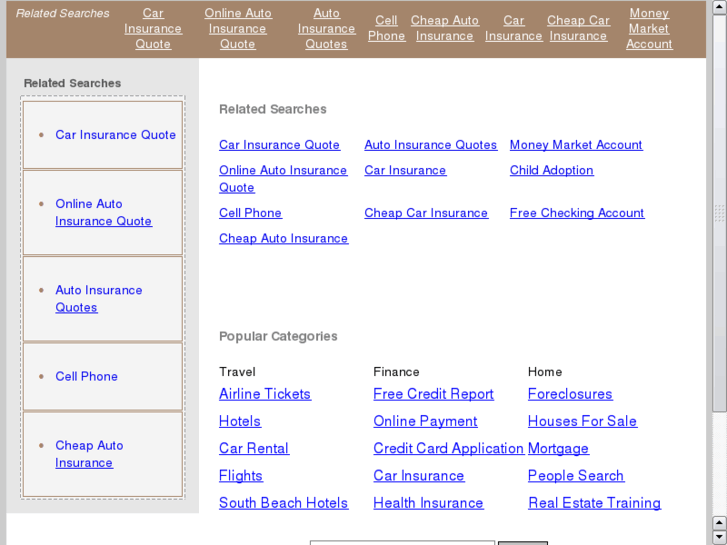Click the scrollbar down arrow at bottom
The height and width of the screenshot is (545, 727).
tap(720, 538)
